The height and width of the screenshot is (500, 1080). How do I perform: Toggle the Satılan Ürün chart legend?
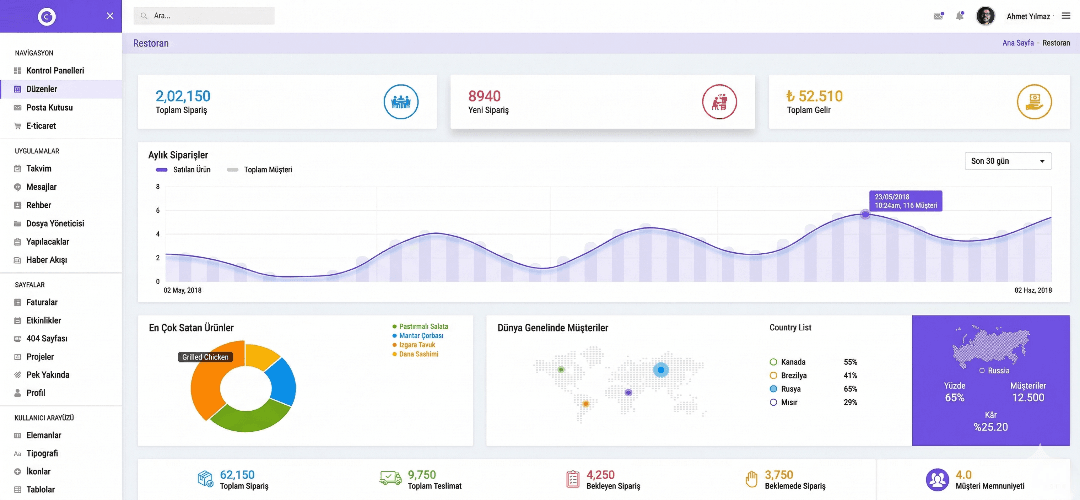pyautogui.click(x=182, y=170)
